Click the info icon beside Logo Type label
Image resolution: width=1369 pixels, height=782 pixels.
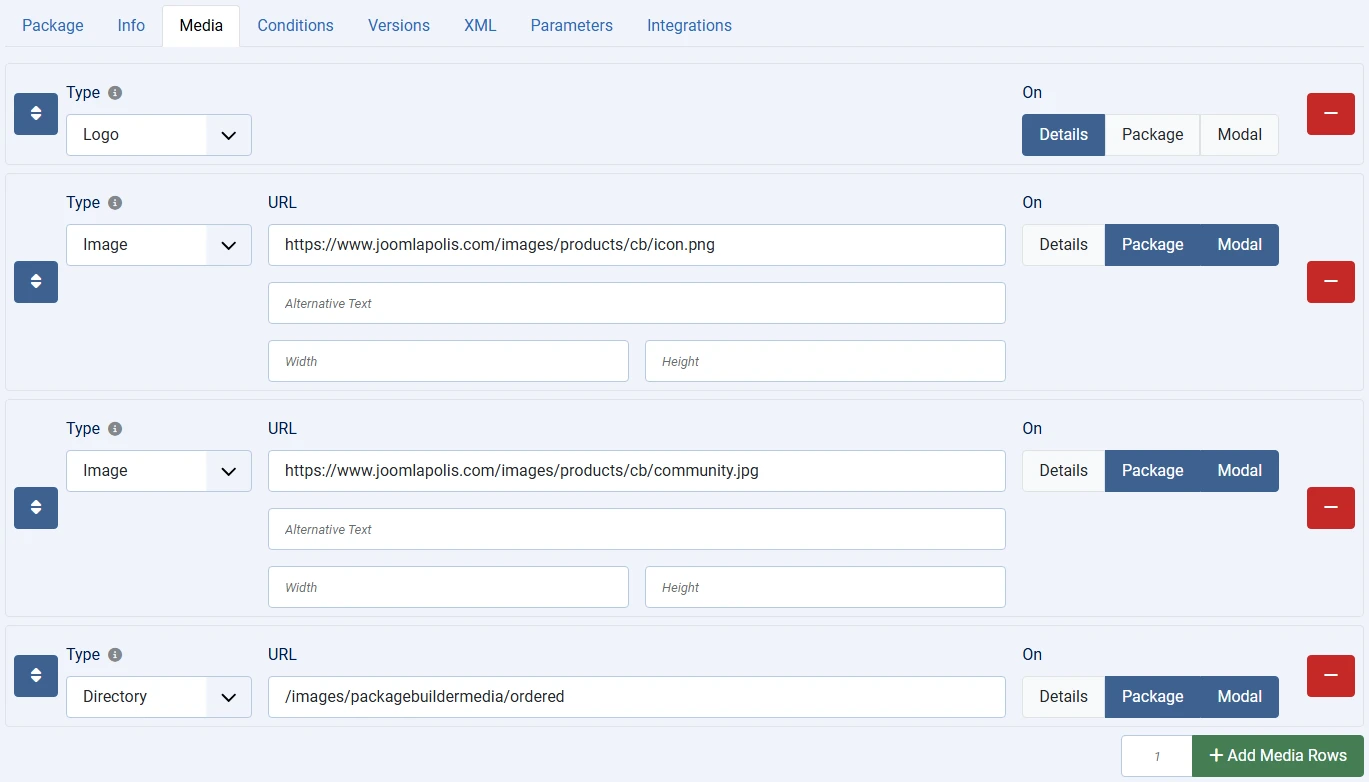pyautogui.click(x=115, y=93)
